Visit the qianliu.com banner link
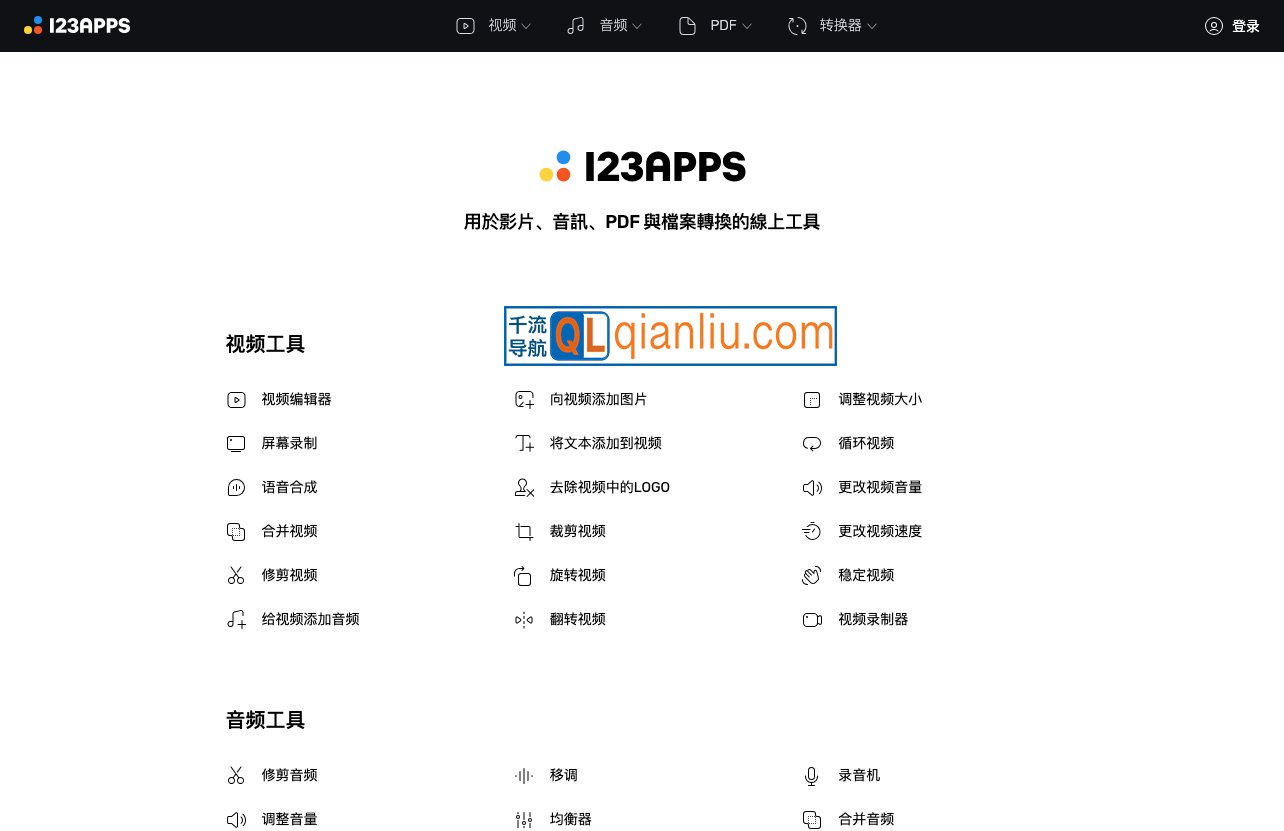The height and width of the screenshot is (831, 1284). [x=670, y=336]
